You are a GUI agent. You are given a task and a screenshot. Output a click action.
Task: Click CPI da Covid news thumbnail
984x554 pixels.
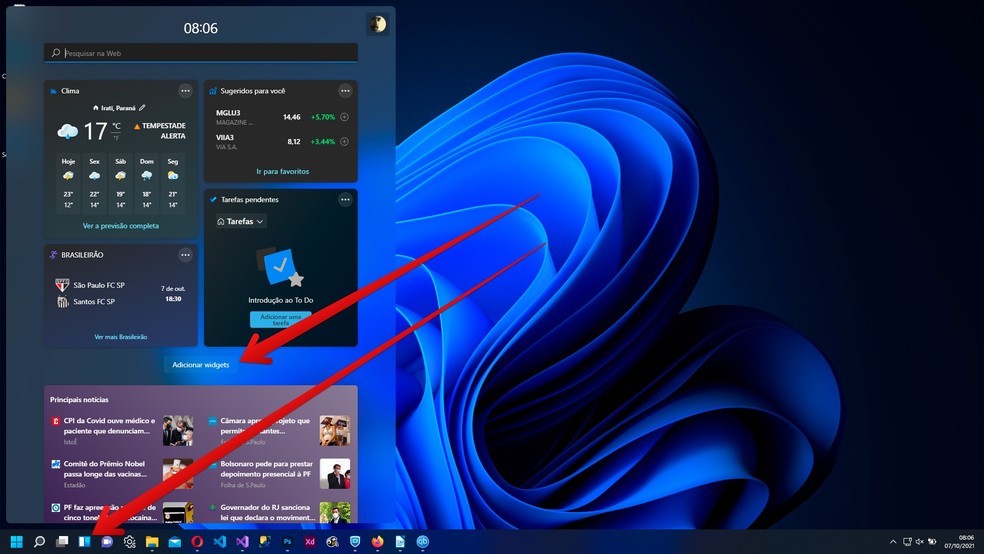[x=178, y=430]
